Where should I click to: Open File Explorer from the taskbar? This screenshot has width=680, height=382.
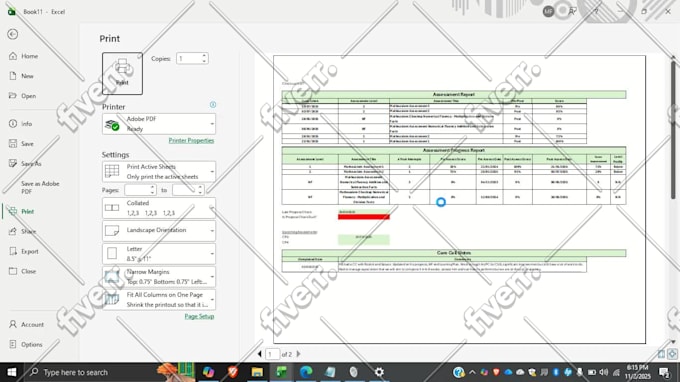coord(257,372)
